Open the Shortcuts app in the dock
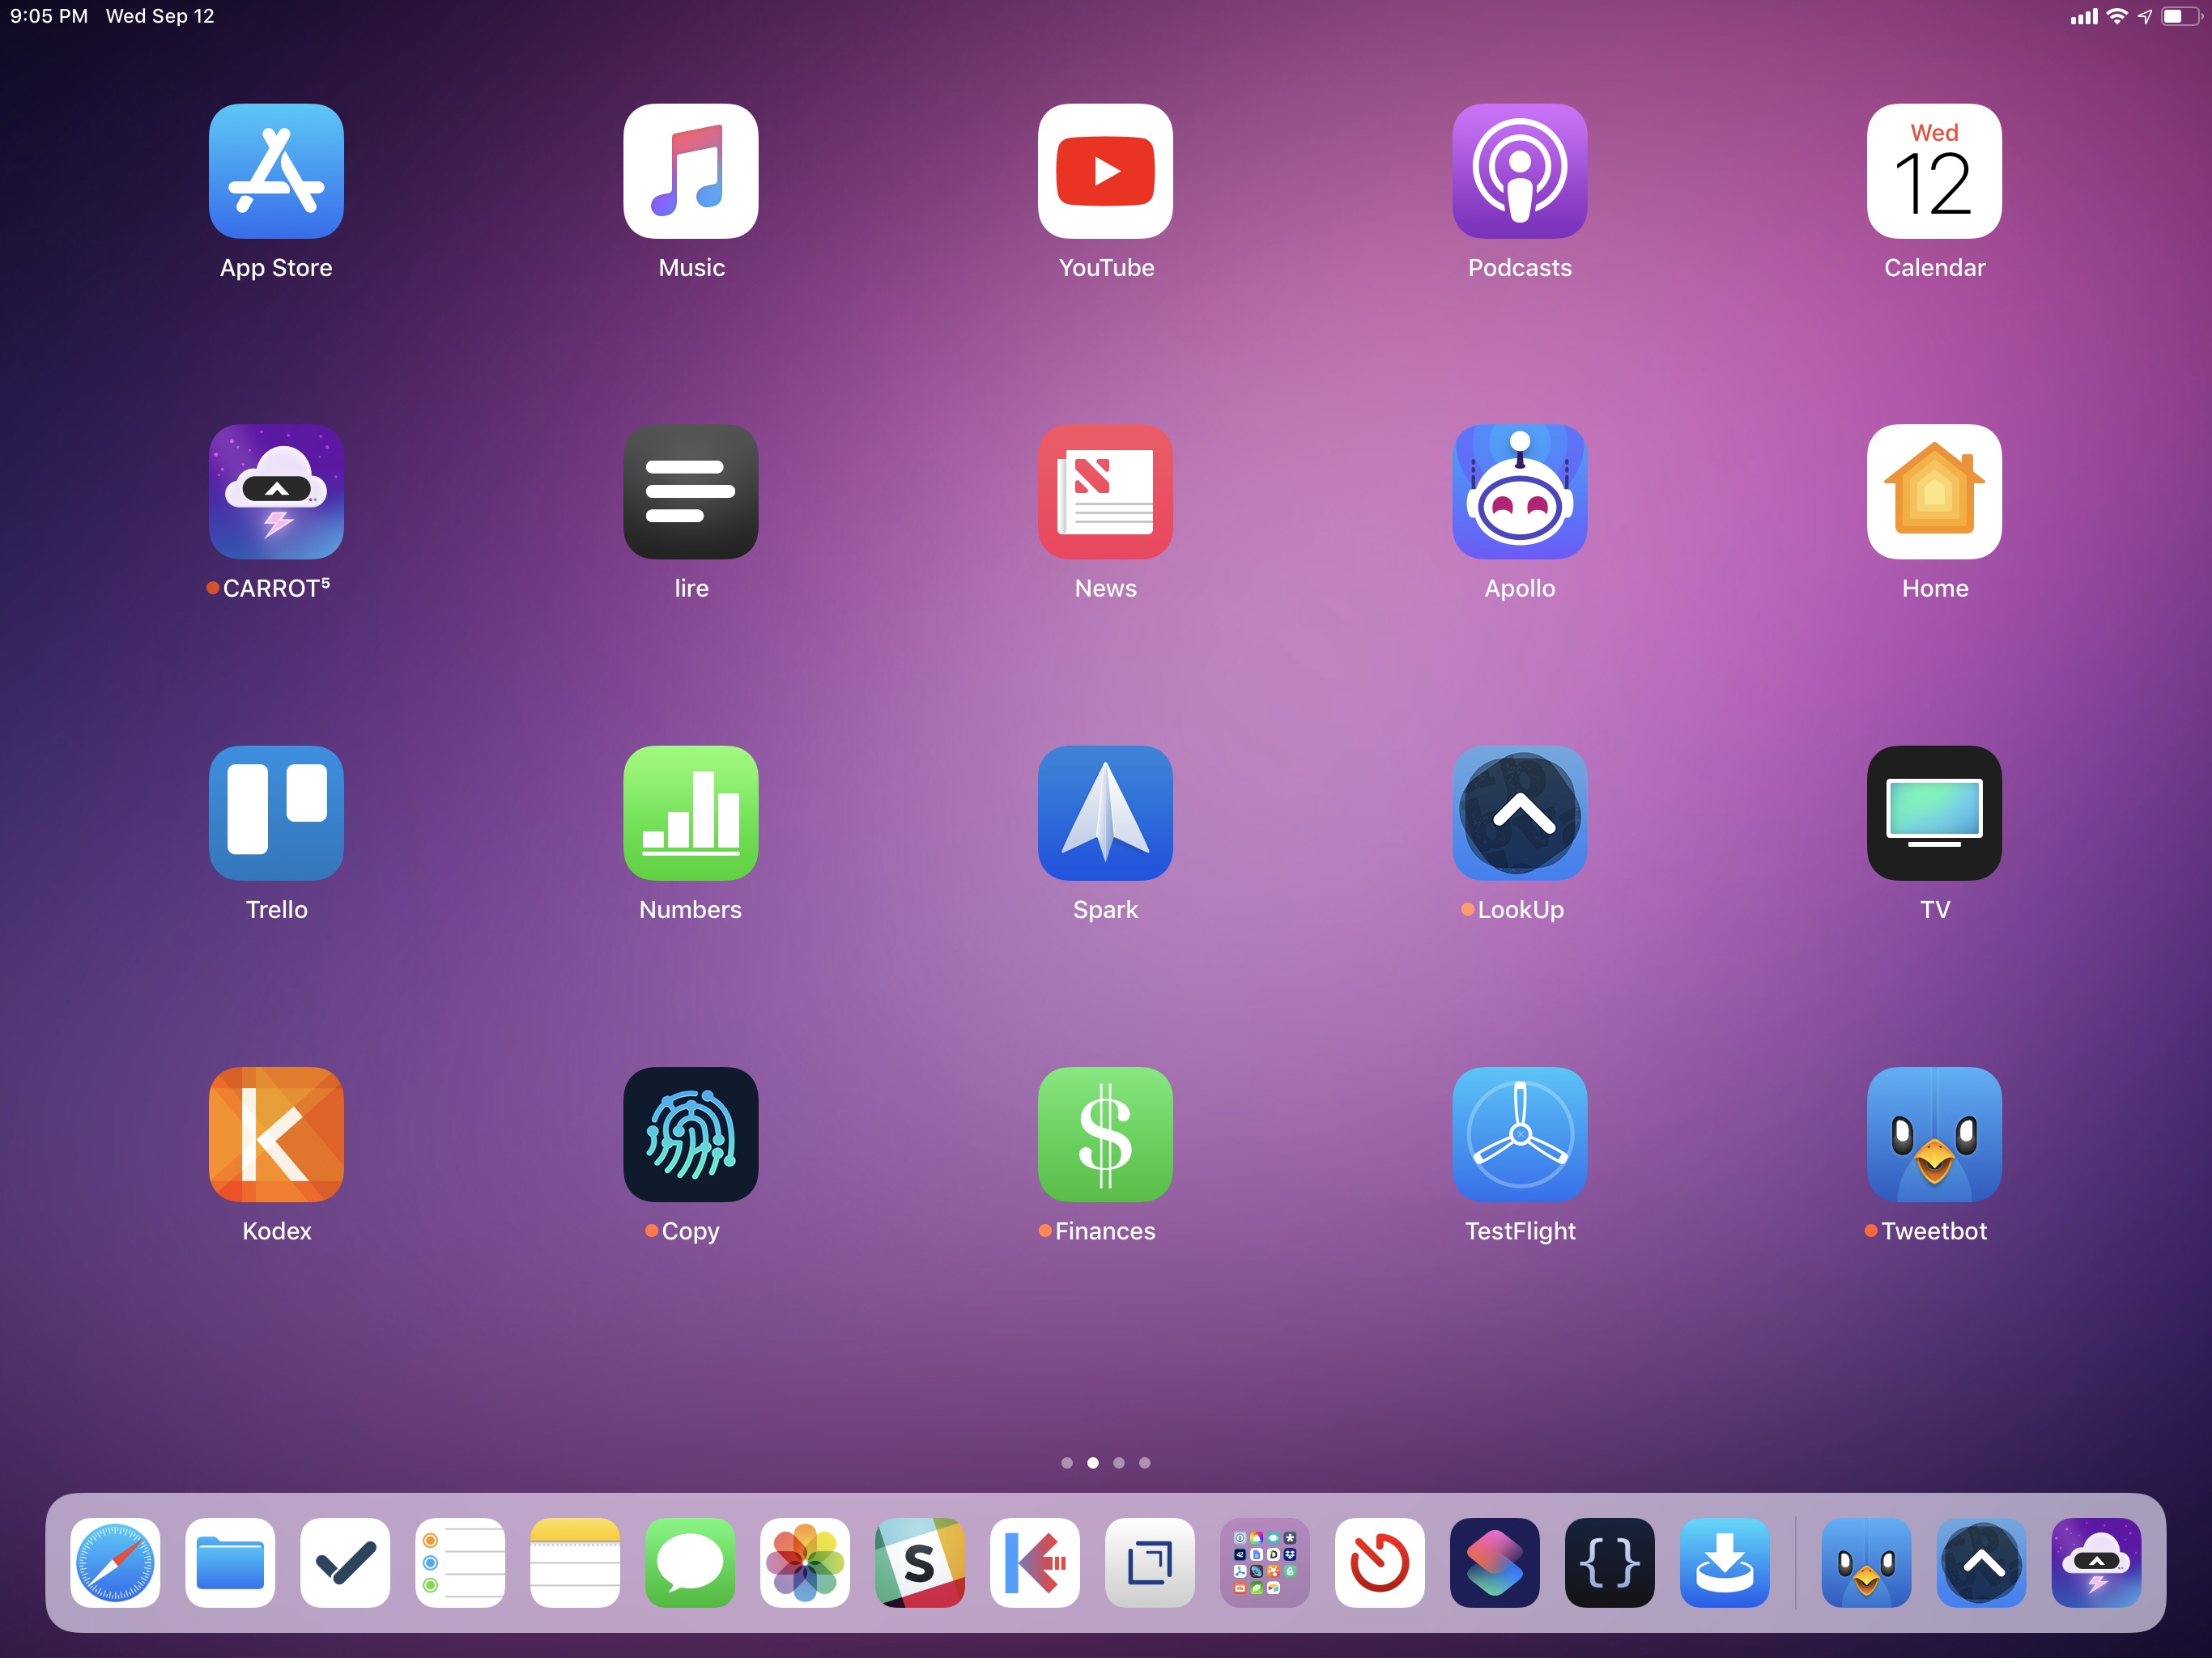The height and width of the screenshot is (1658, 2212). pos(1495,1563)
